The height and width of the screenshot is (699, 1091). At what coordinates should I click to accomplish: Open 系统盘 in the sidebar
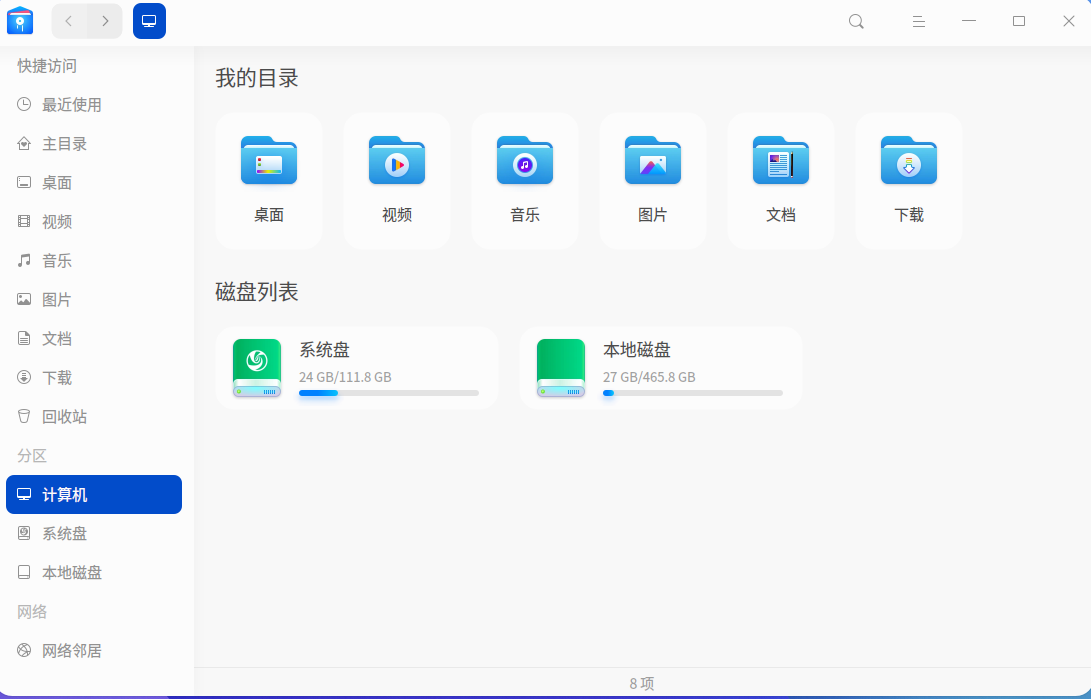[x=94, y=533]
